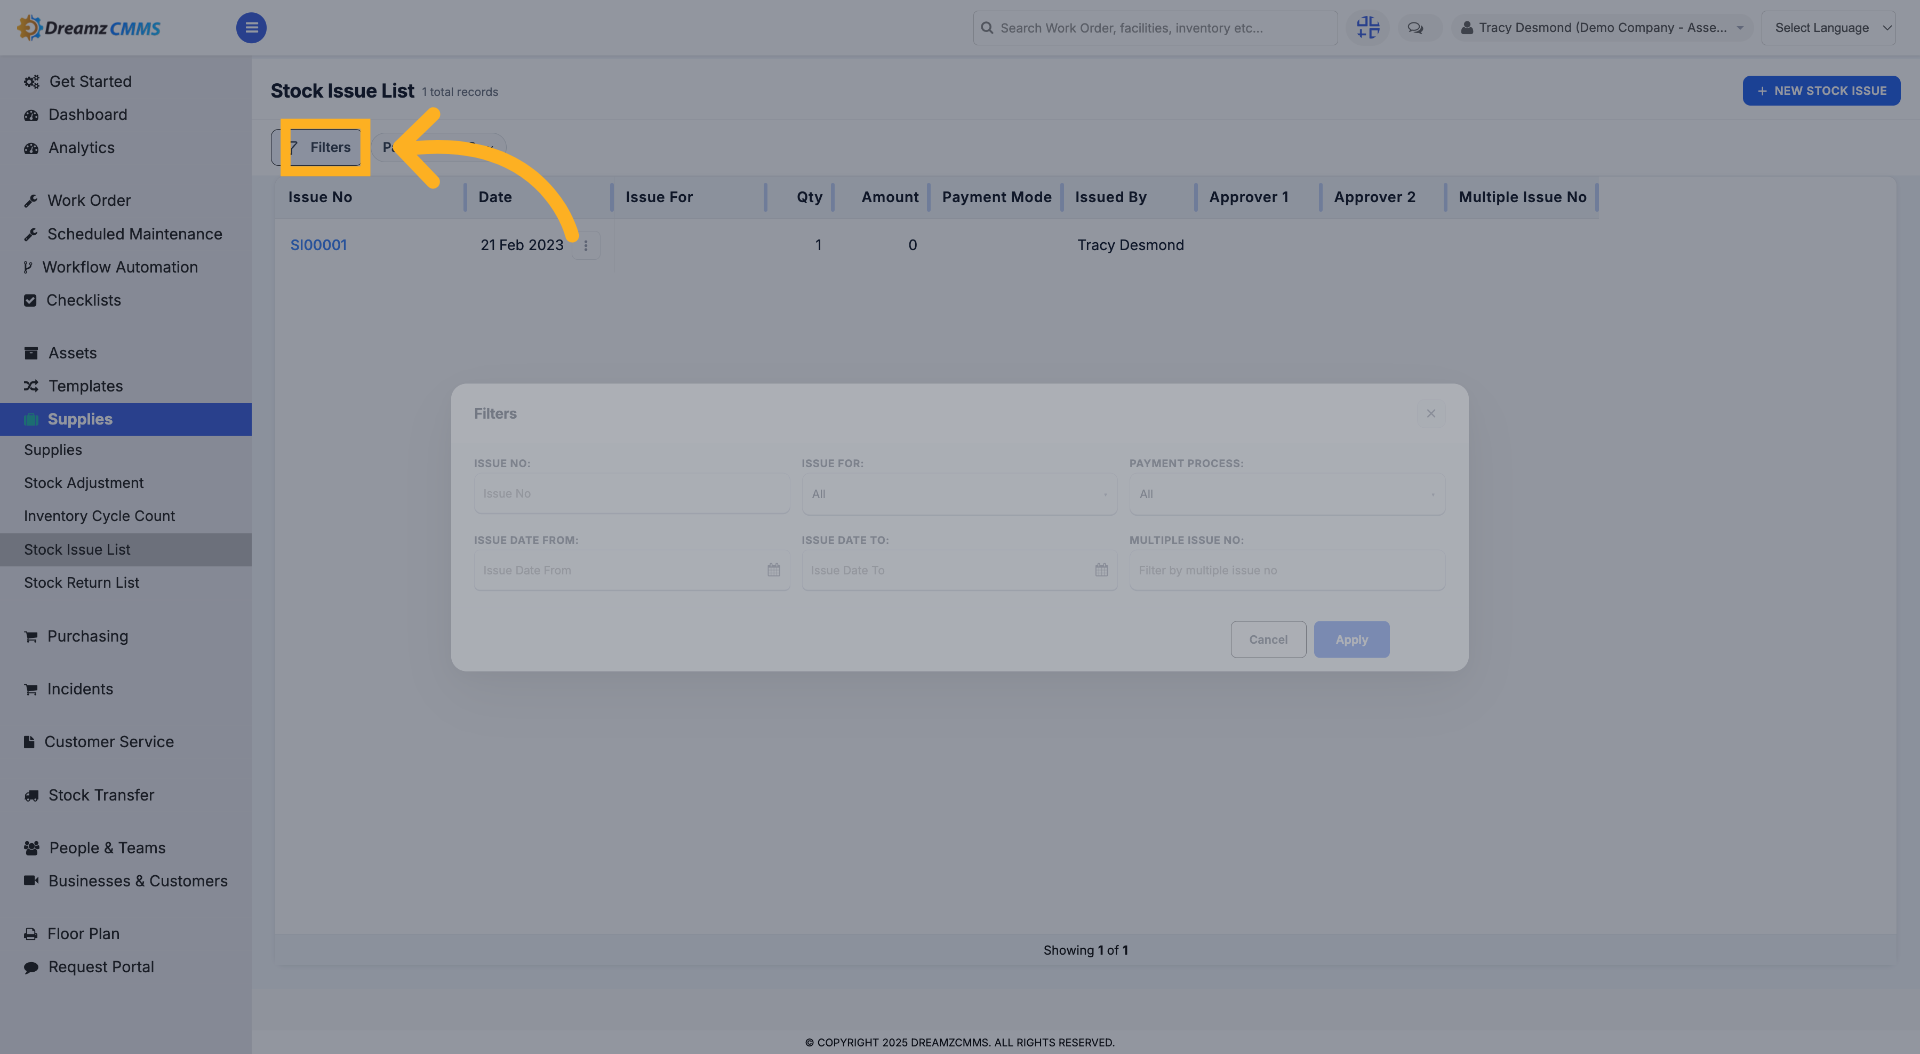
Task: Click the Multiple Issue No column header
Action: point(1522,197)
